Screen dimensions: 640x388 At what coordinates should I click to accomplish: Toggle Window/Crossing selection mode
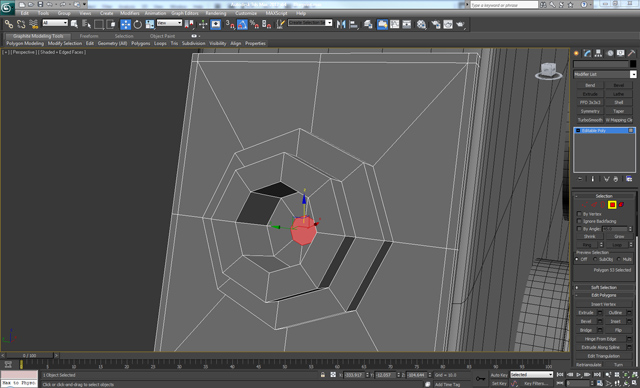pos(111,24)
